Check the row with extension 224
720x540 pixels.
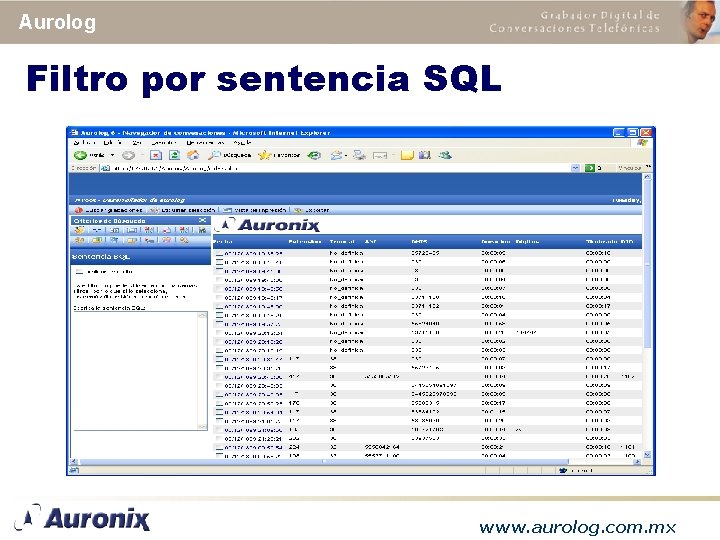(x=219, y=447)
